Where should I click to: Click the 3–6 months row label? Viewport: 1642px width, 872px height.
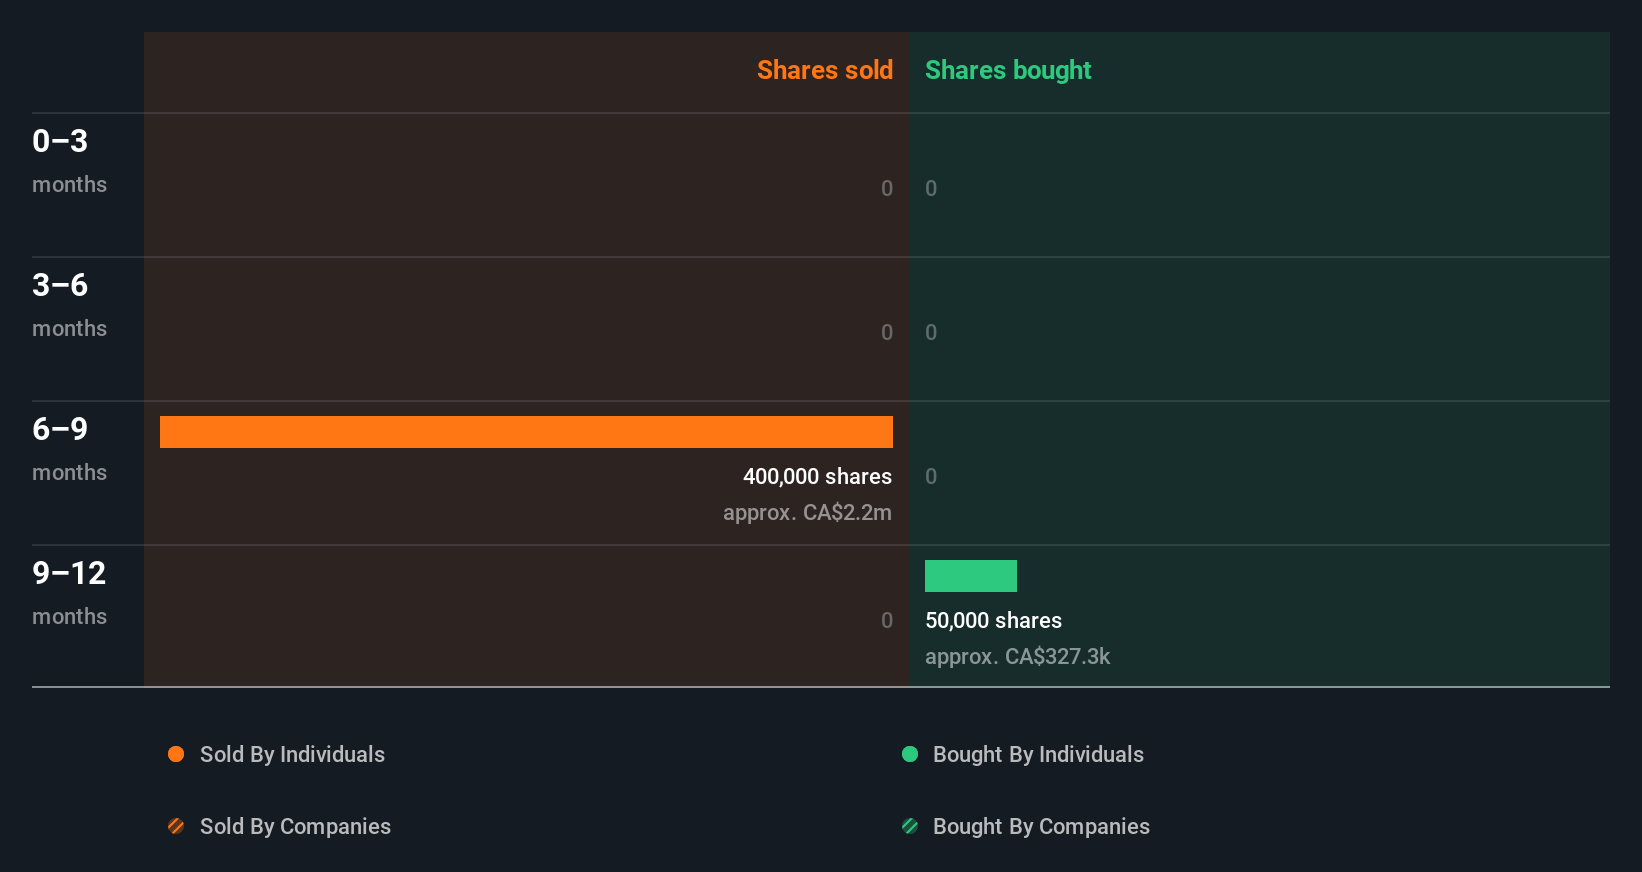point(69,305)
